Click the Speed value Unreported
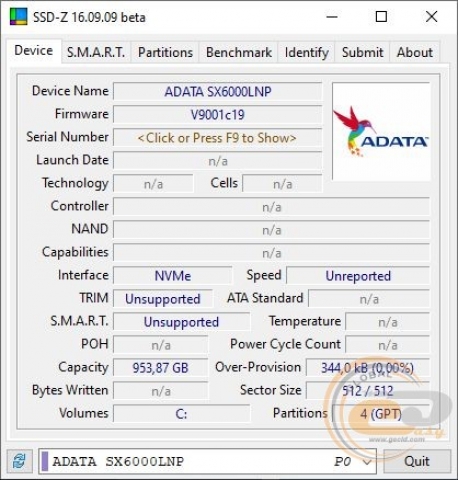This screenshot has width=458, height=480. tap(358, 276)
